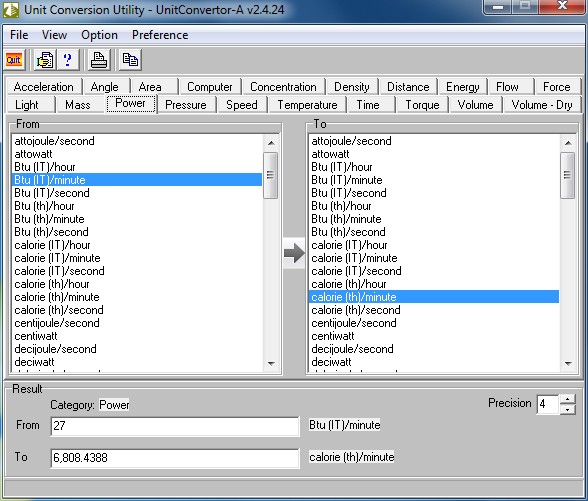Viewport: 588px width, 501px height.
Task: Click the To result field
Action: pos(175,458)
